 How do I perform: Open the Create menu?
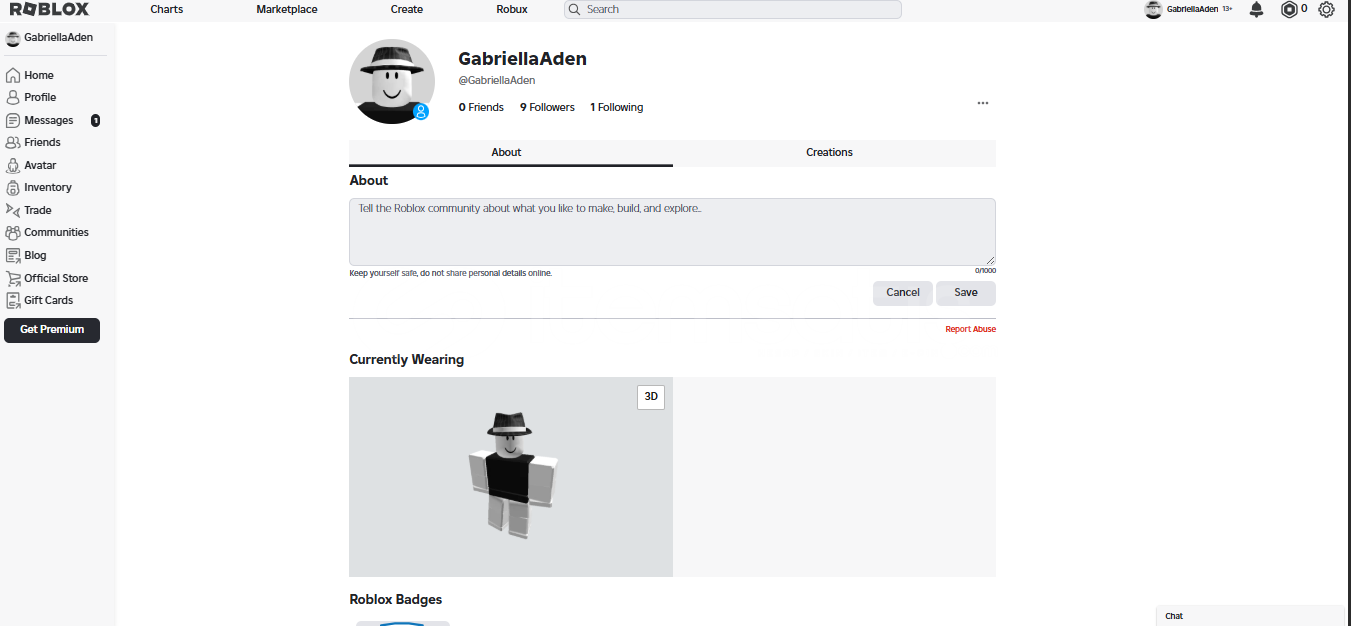pos(407,9)
